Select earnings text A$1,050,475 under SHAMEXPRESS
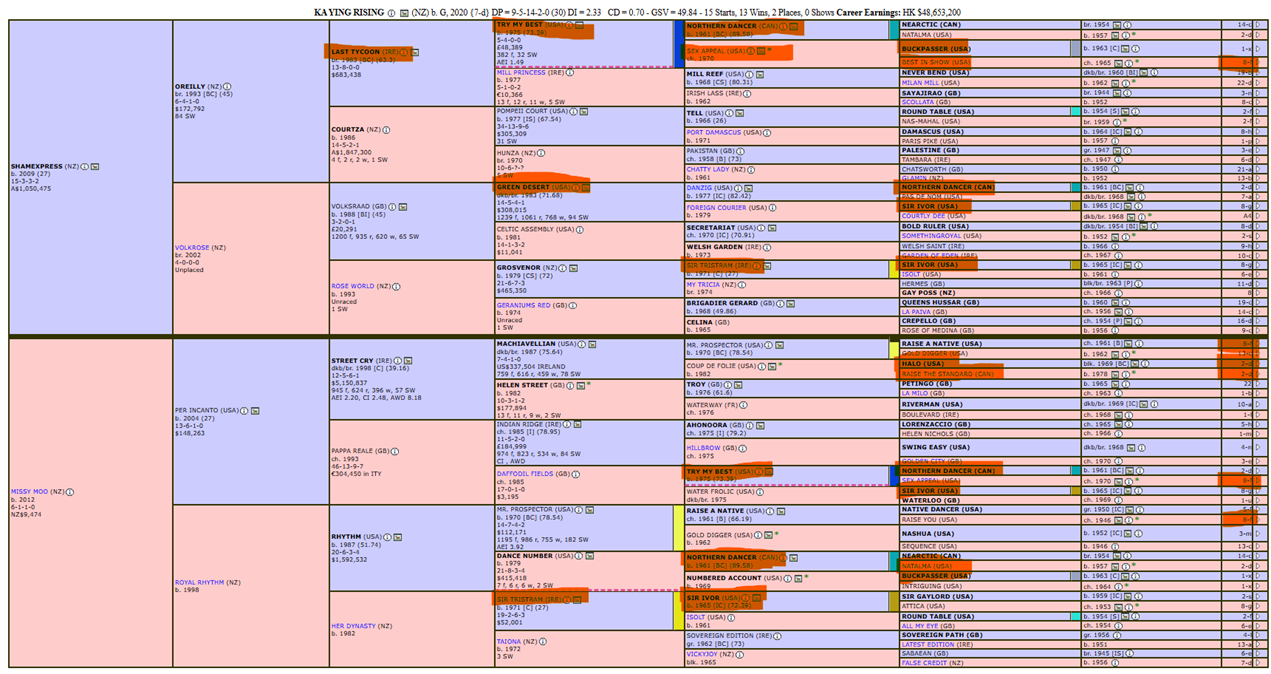 point(30,187)
